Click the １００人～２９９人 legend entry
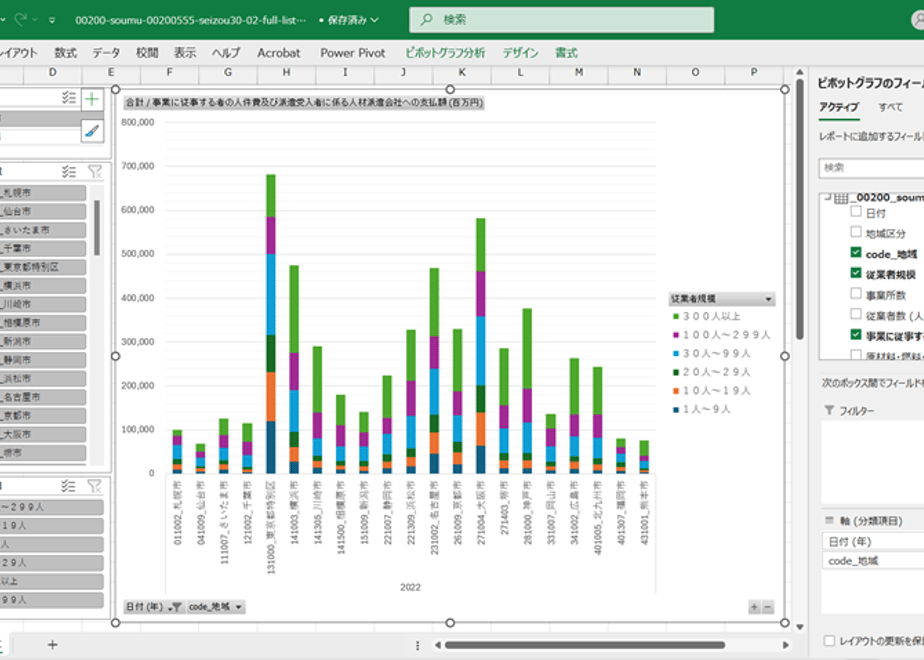The height and width of the screenshot is (660, 924). [722, 335]
